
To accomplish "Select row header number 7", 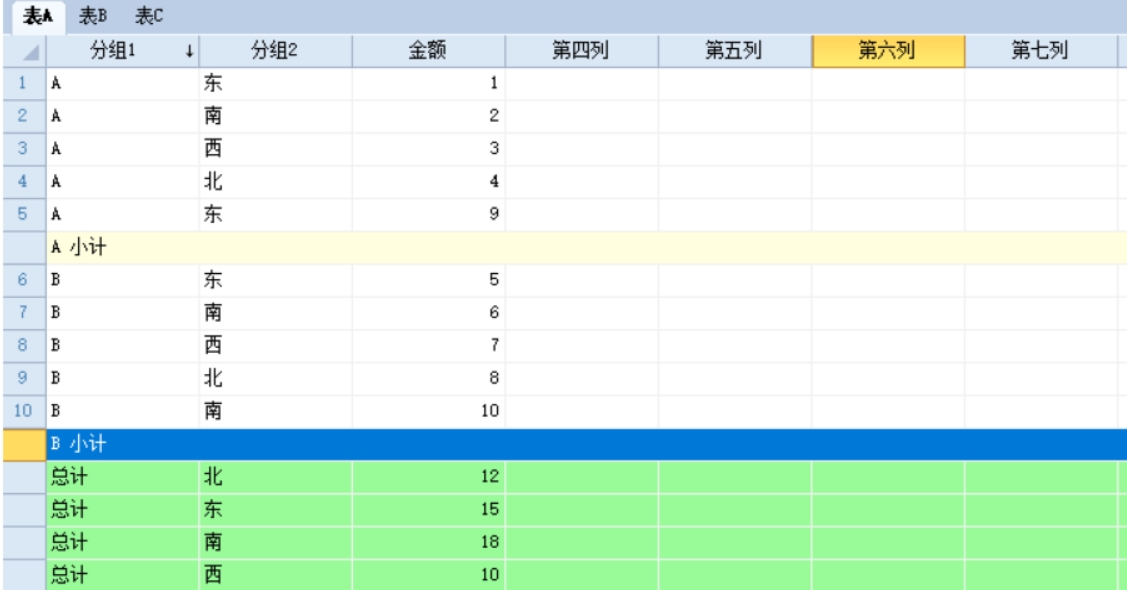I will click(x=24, y=313).
